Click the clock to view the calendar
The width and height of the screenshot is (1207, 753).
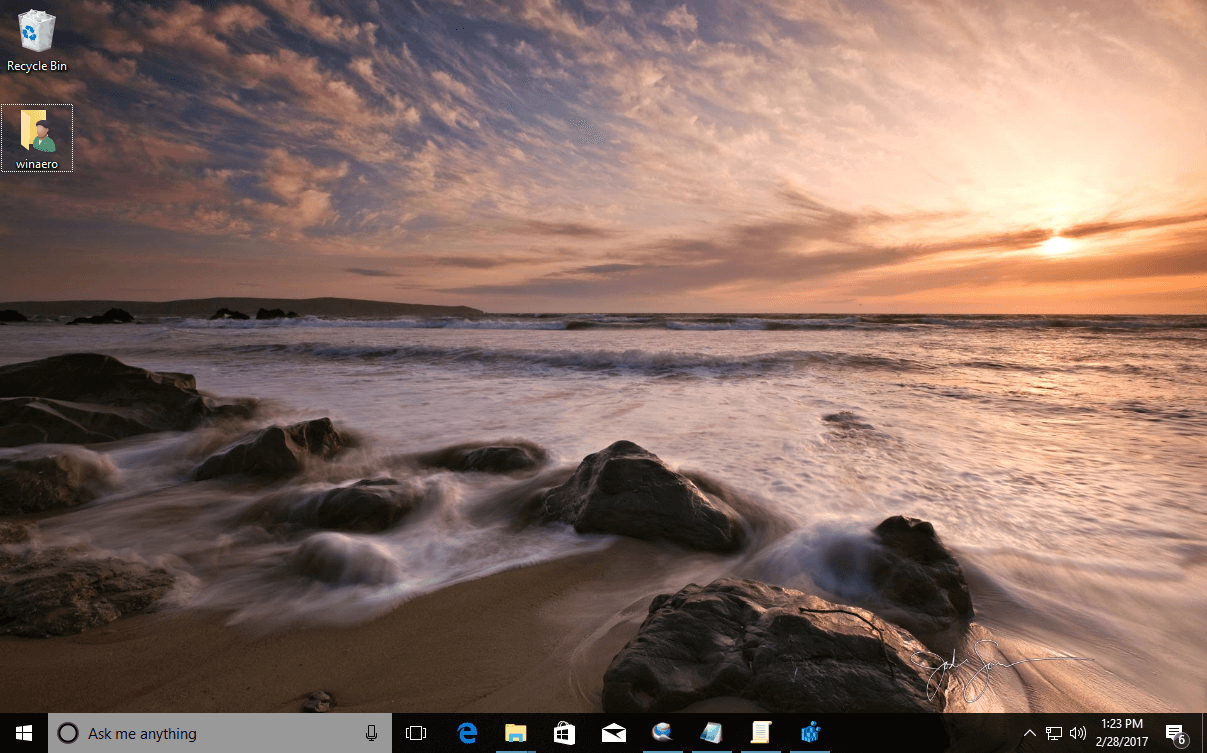click(x=1120, y=731)
